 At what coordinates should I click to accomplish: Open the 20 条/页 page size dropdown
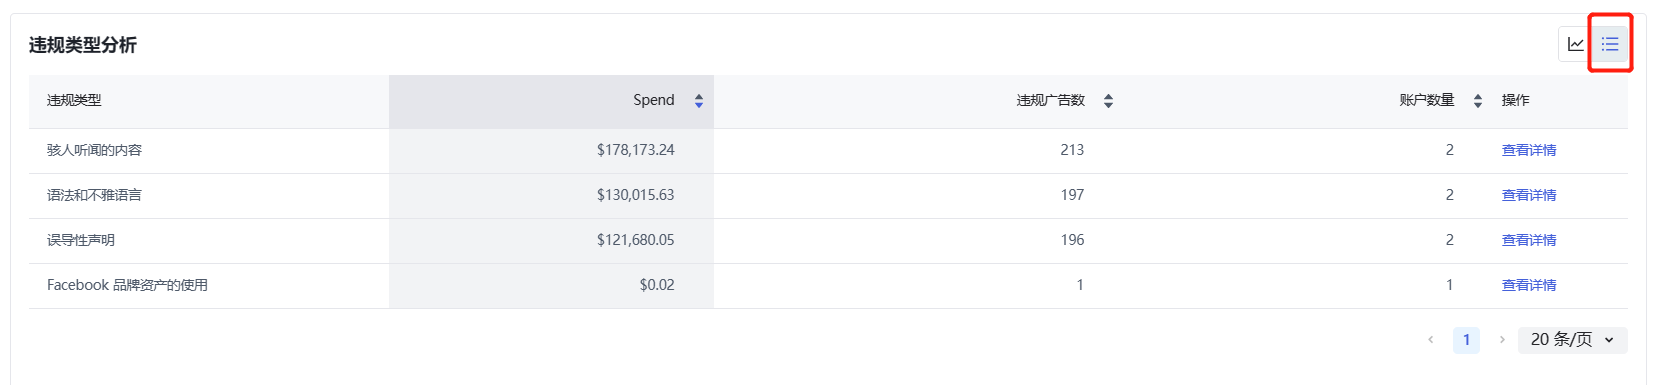coord(1573,340)
